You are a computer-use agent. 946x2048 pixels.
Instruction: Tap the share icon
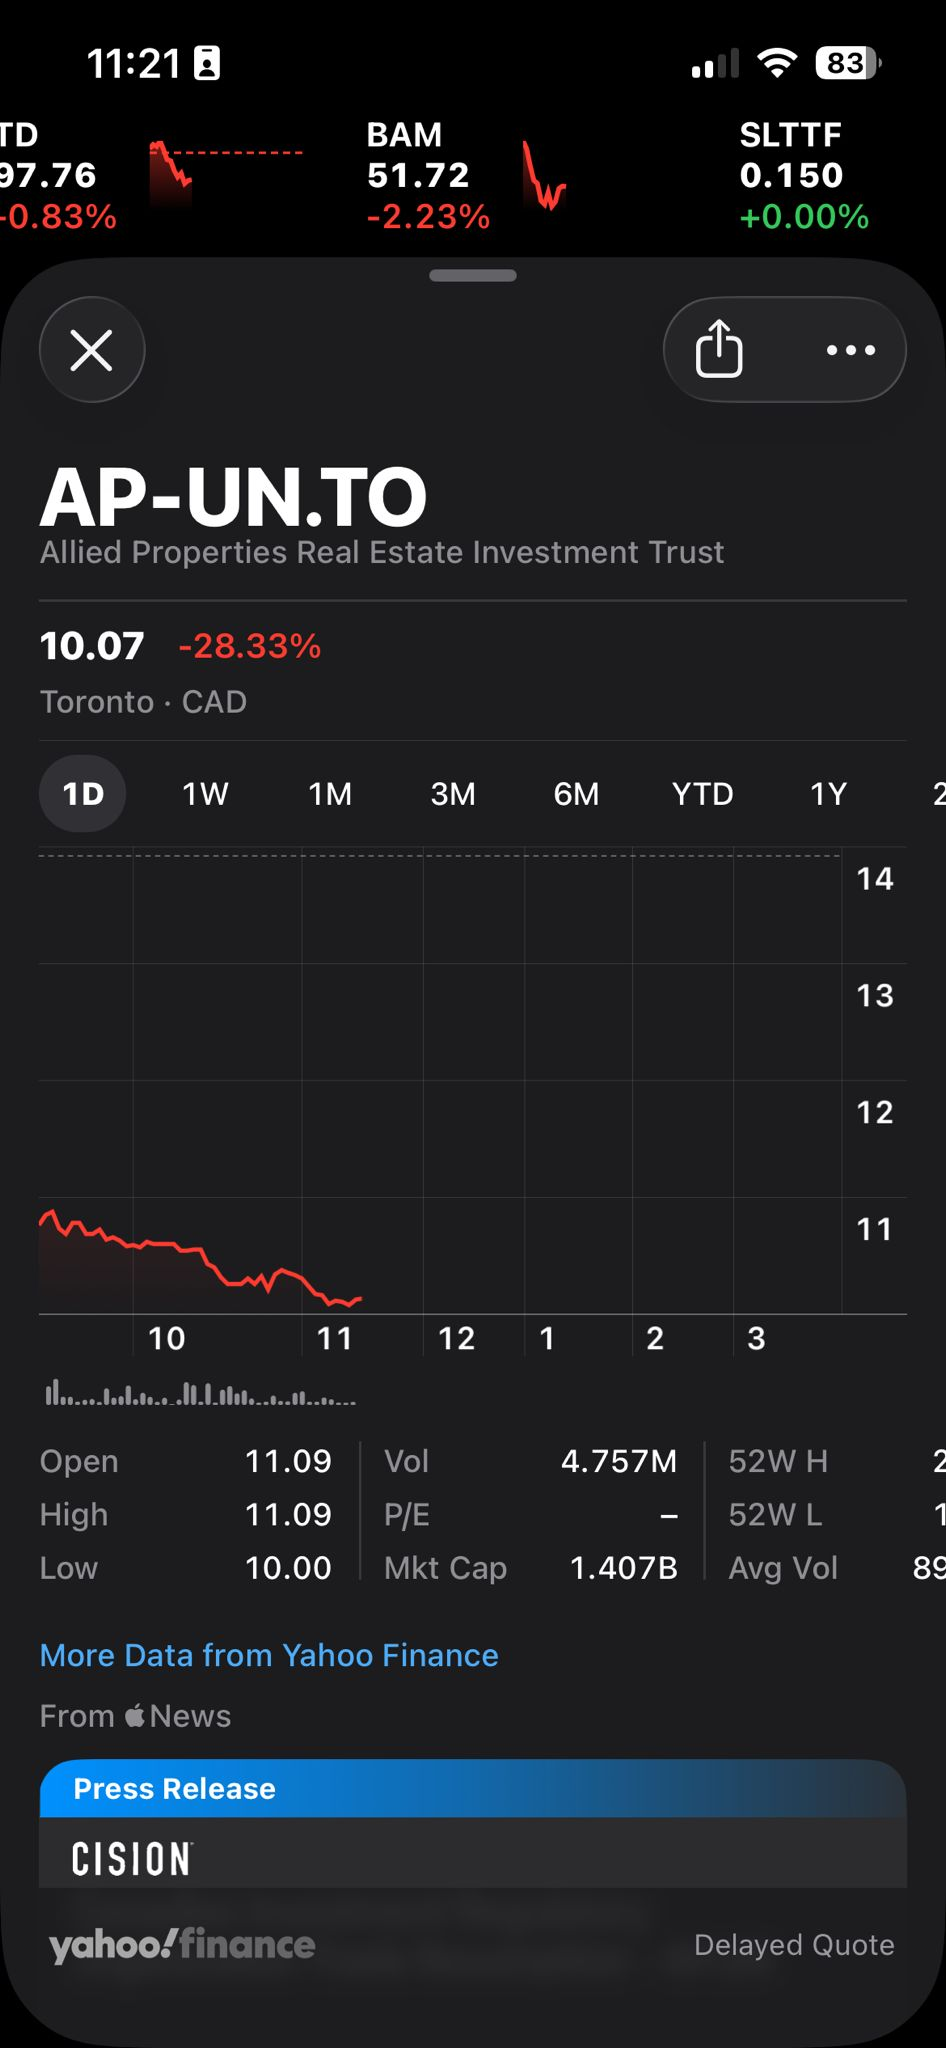(x=719, y=350)
